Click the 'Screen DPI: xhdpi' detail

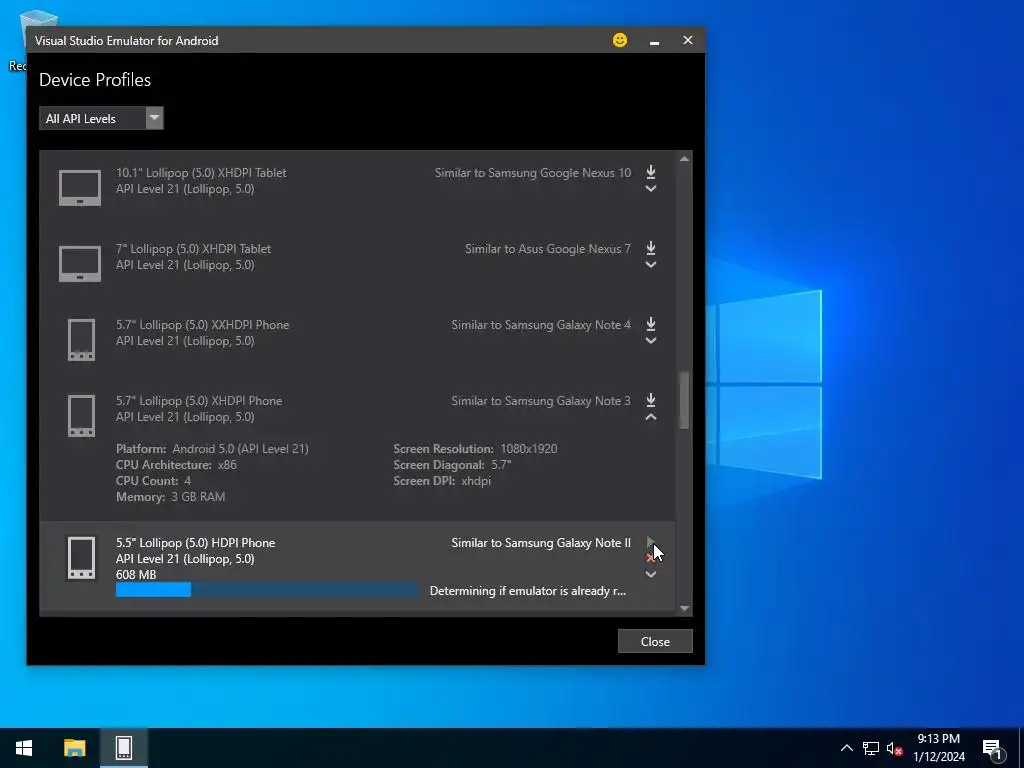pos(442,481)
